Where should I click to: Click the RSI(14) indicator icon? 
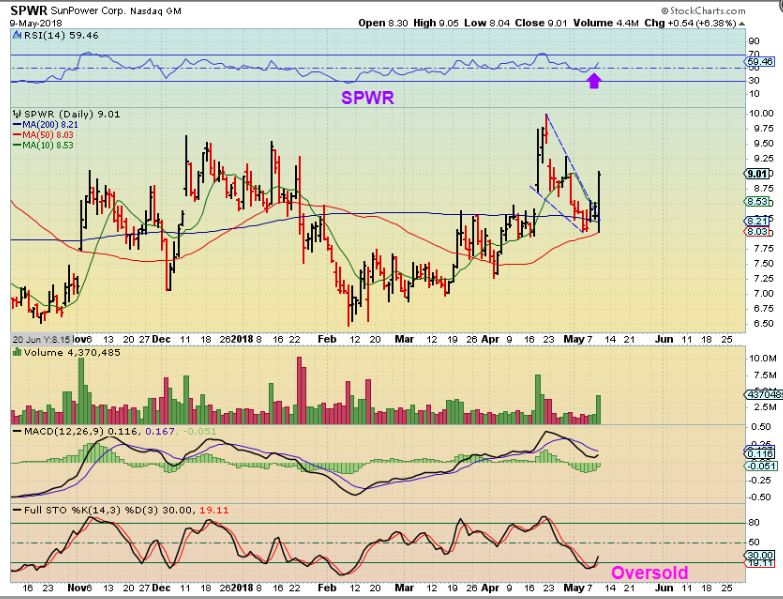pos(15,35)
